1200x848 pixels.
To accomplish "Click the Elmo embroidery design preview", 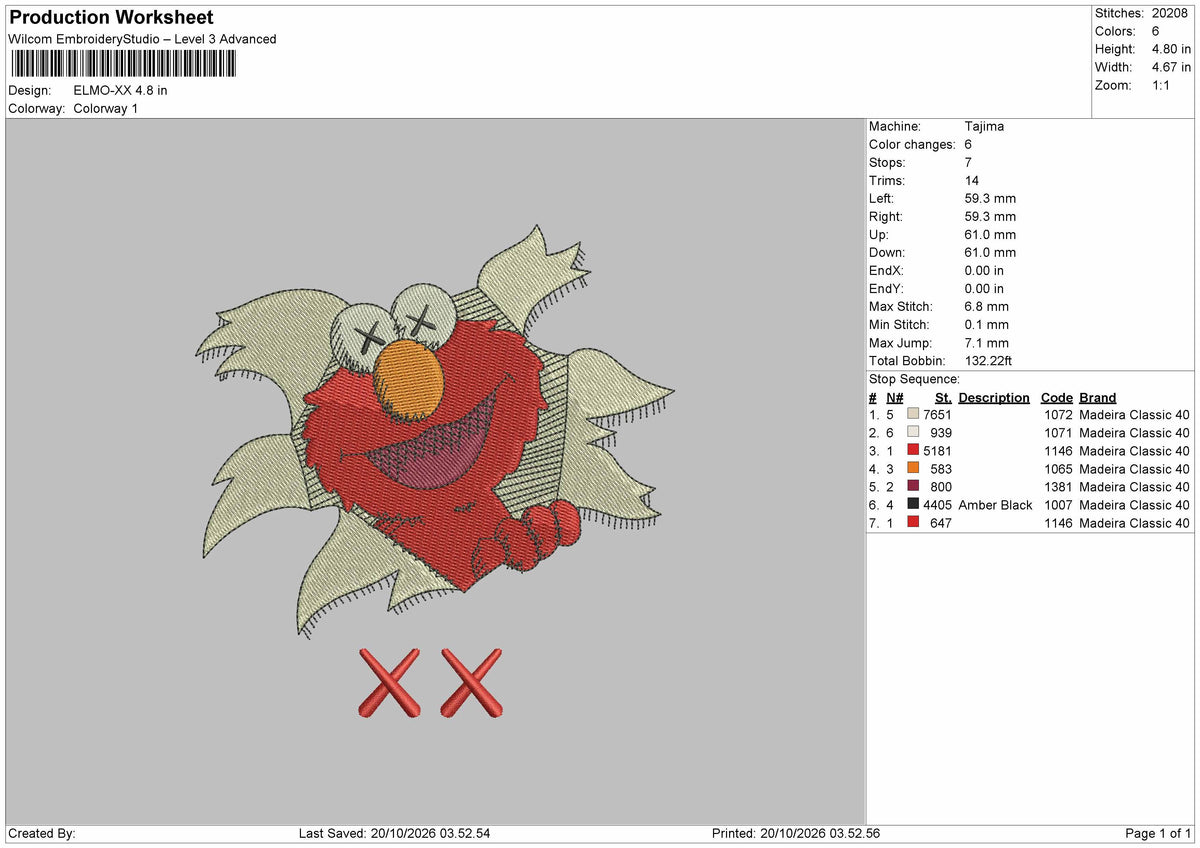I will click(435, 430).
